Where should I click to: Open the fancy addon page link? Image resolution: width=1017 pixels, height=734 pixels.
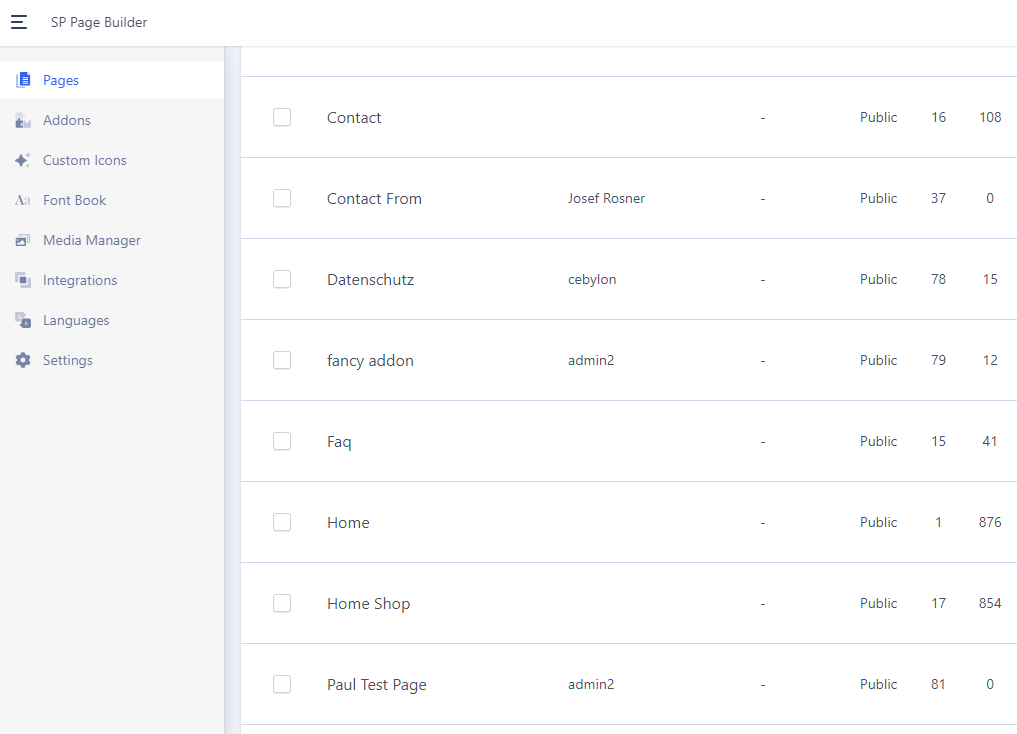370,360
